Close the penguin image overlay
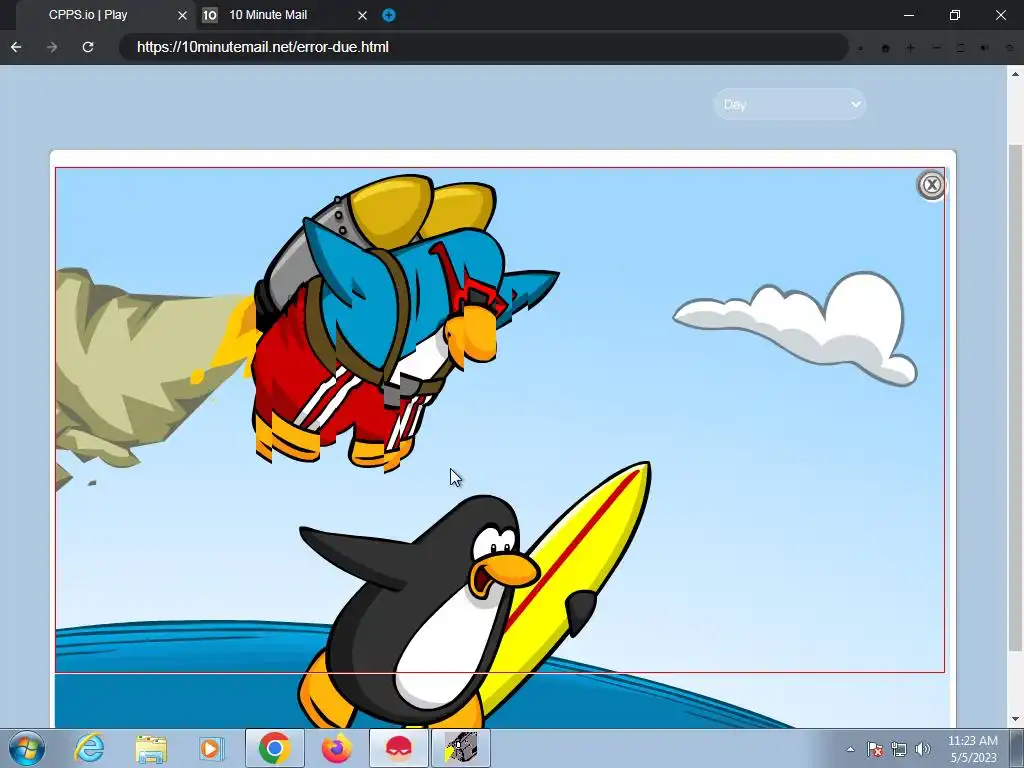Screen dimensions: 1024x768 click(x=932, y=185)
